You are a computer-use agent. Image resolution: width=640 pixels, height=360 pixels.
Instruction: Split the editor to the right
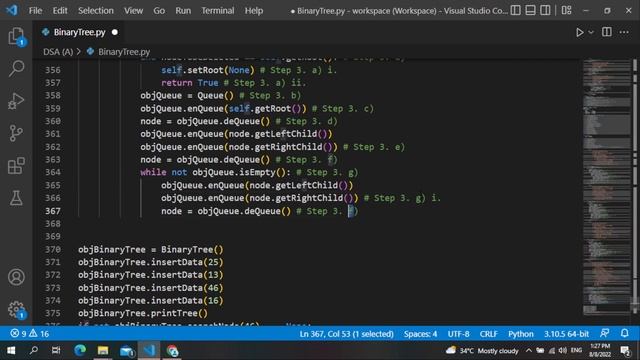click(x=607, y=32)
